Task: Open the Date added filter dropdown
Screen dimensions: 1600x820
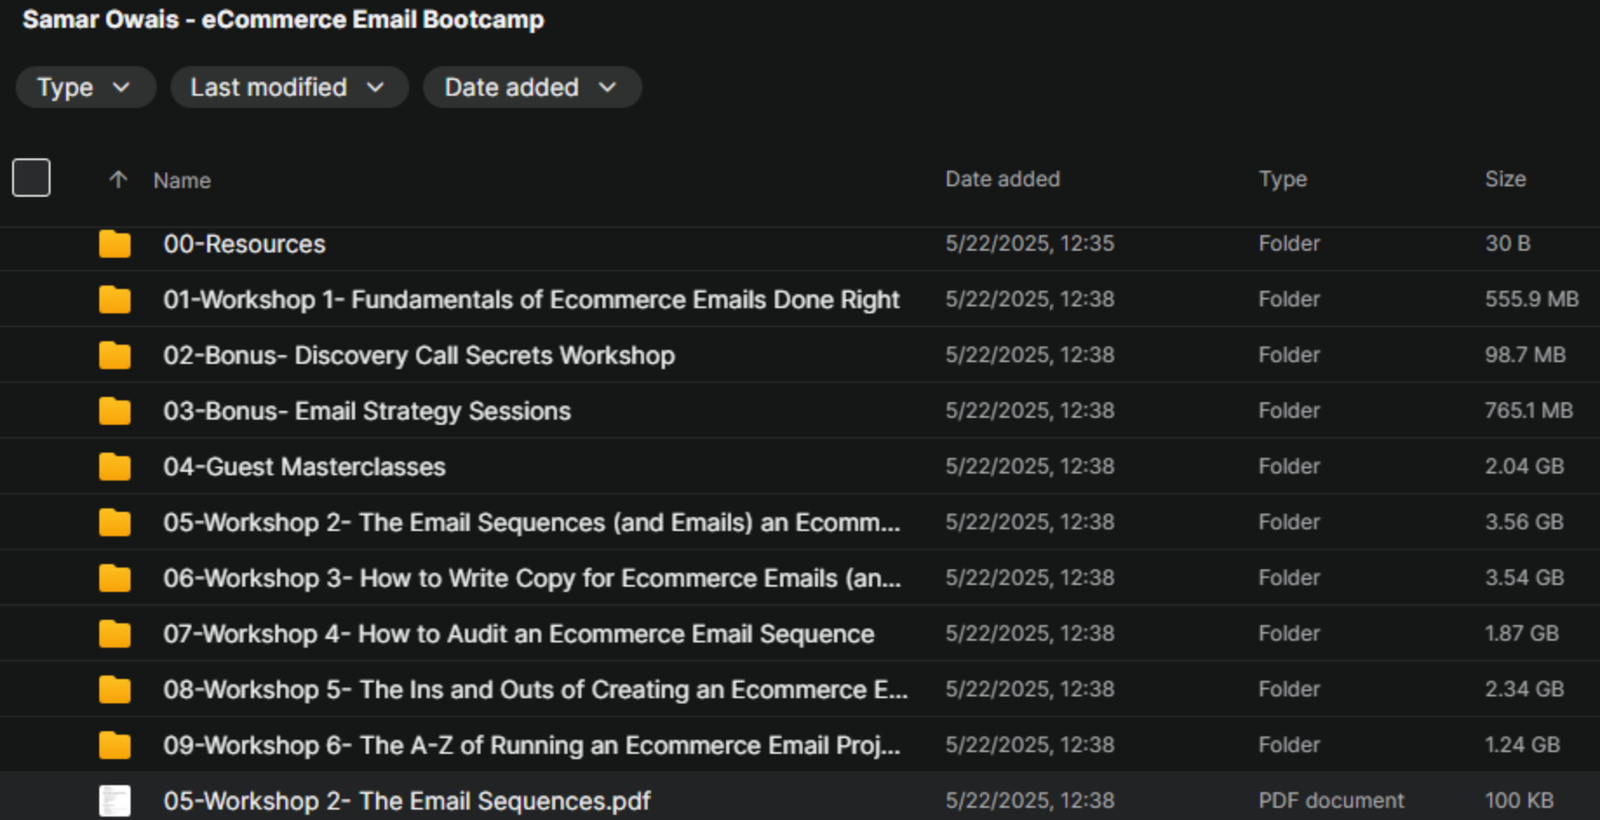Action: pos(532,87)
